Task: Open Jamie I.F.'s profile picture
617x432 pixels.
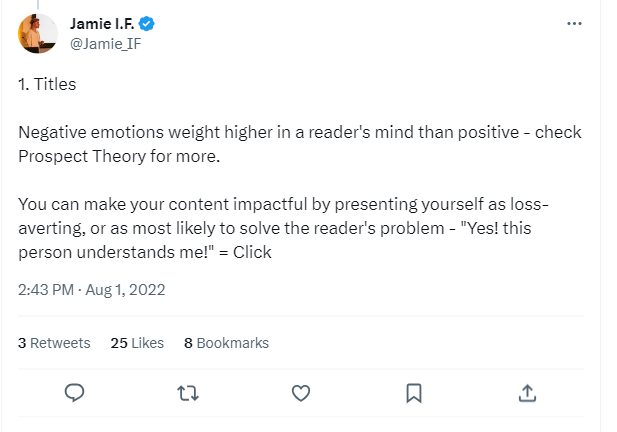Action: click(x=38, y=33)
